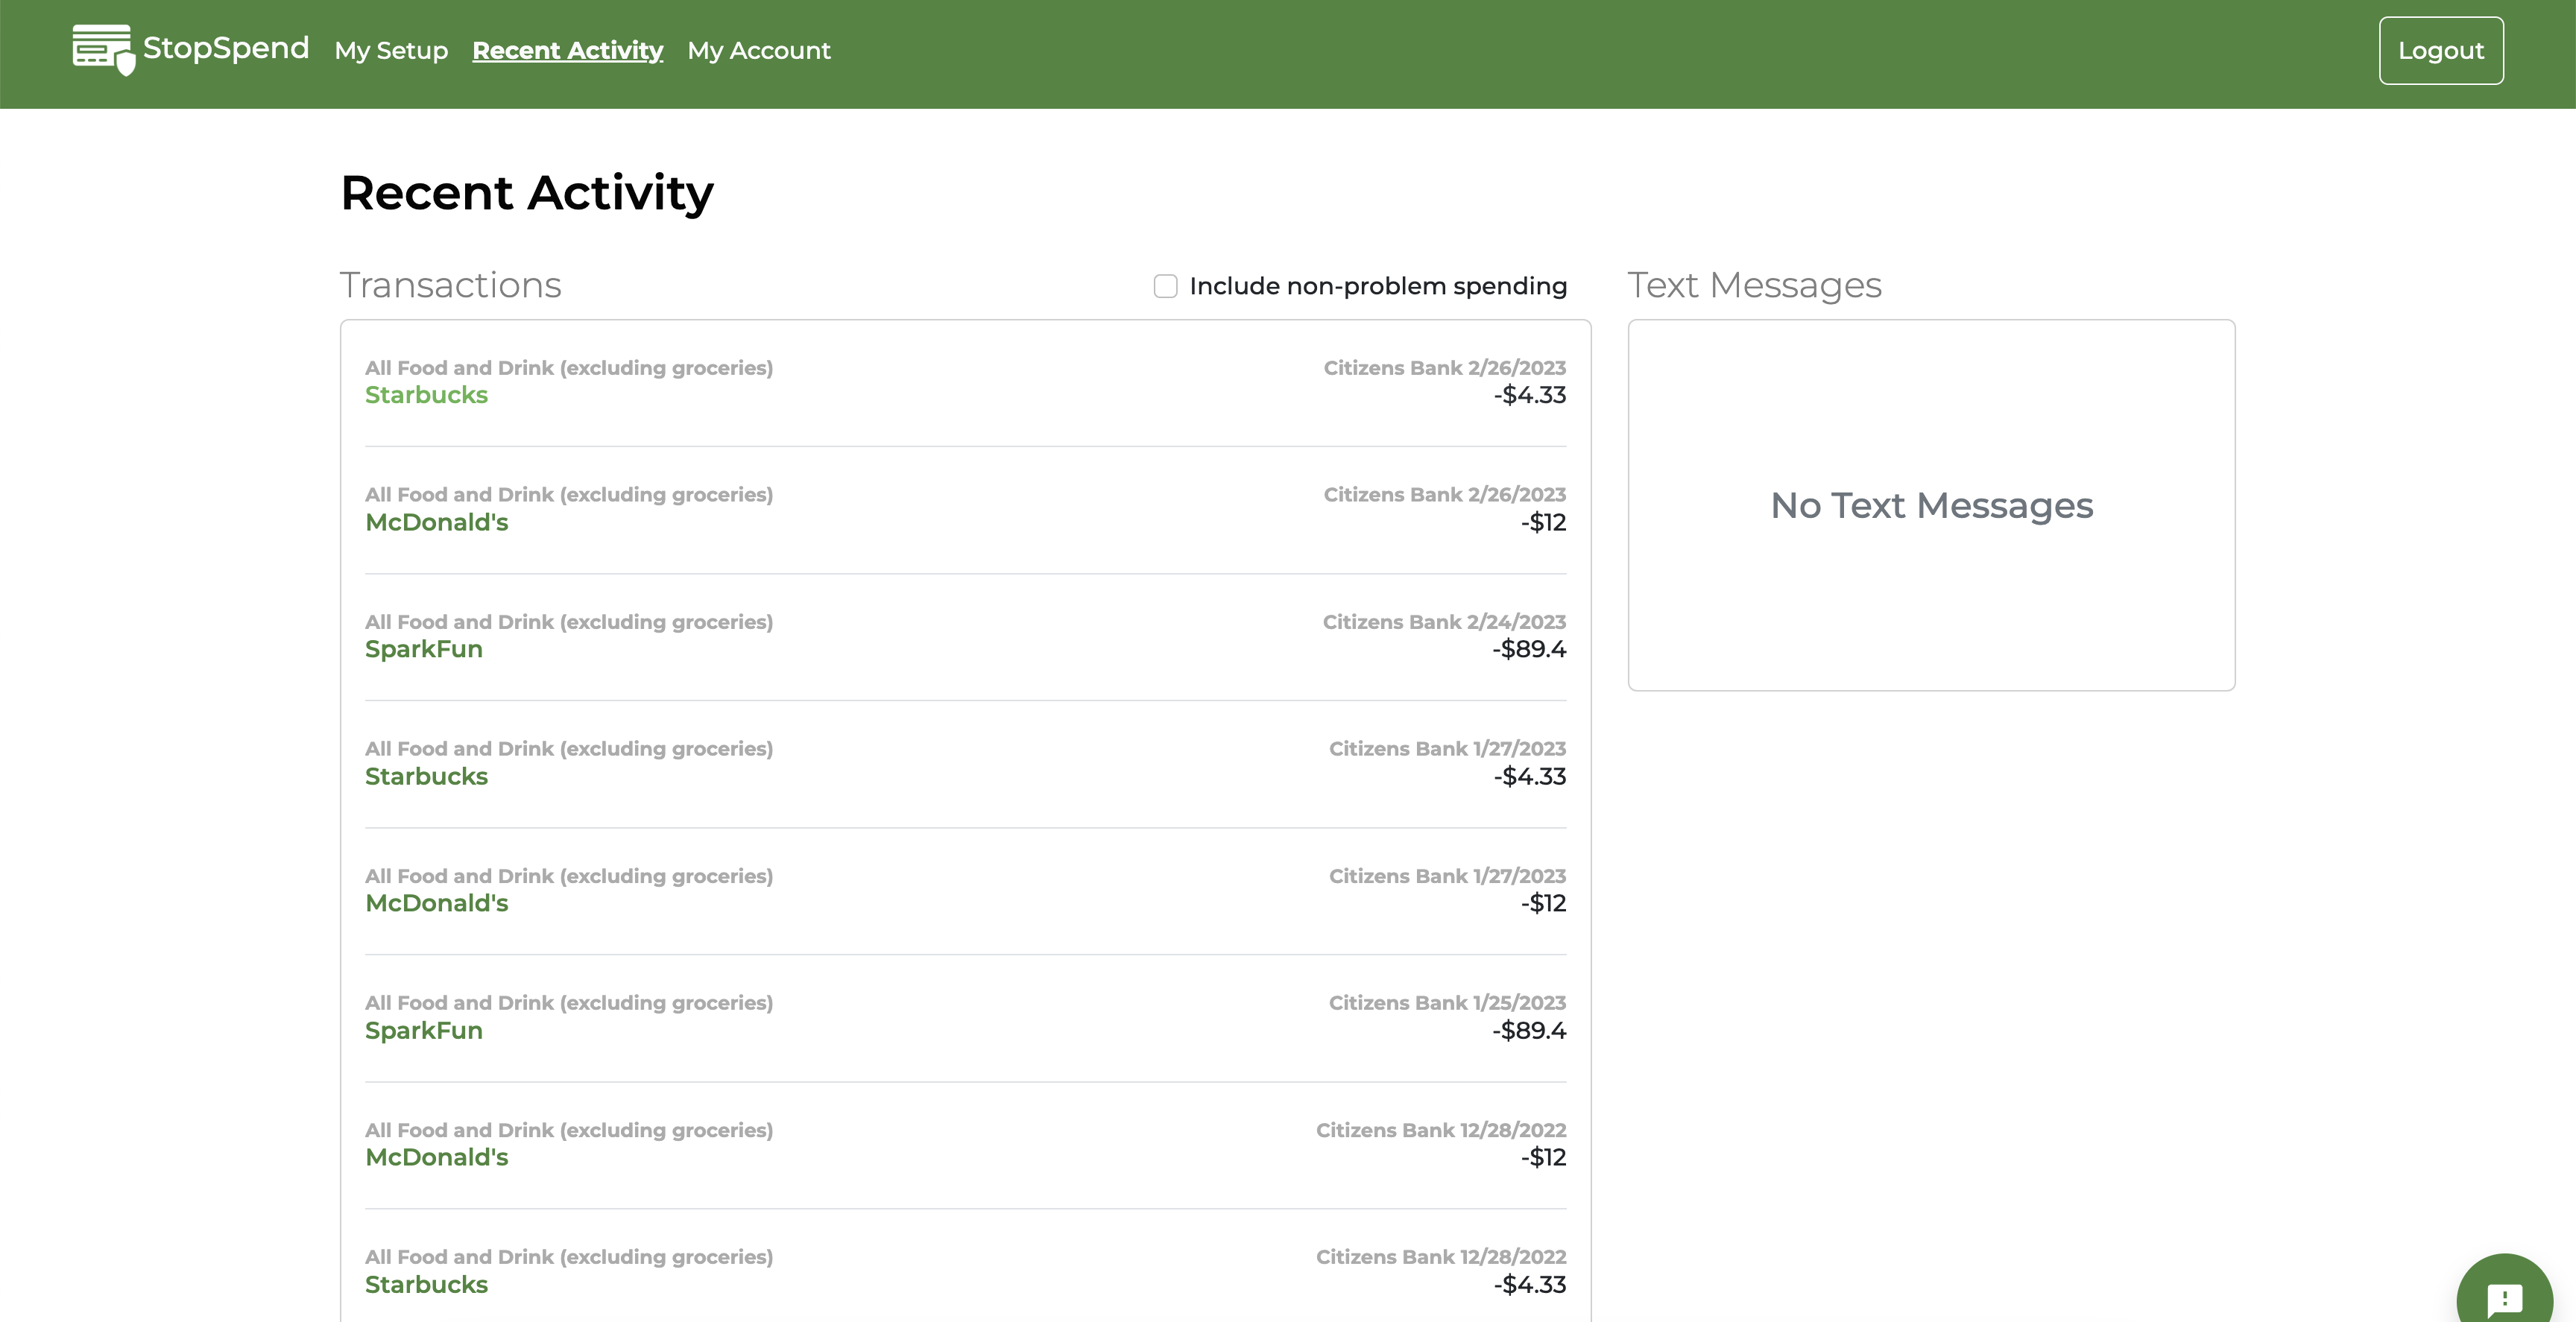Select McDonald's transaction from 12/28/2022
The height and width of the screenshot is (1322, 2576).
point(436,1157)
